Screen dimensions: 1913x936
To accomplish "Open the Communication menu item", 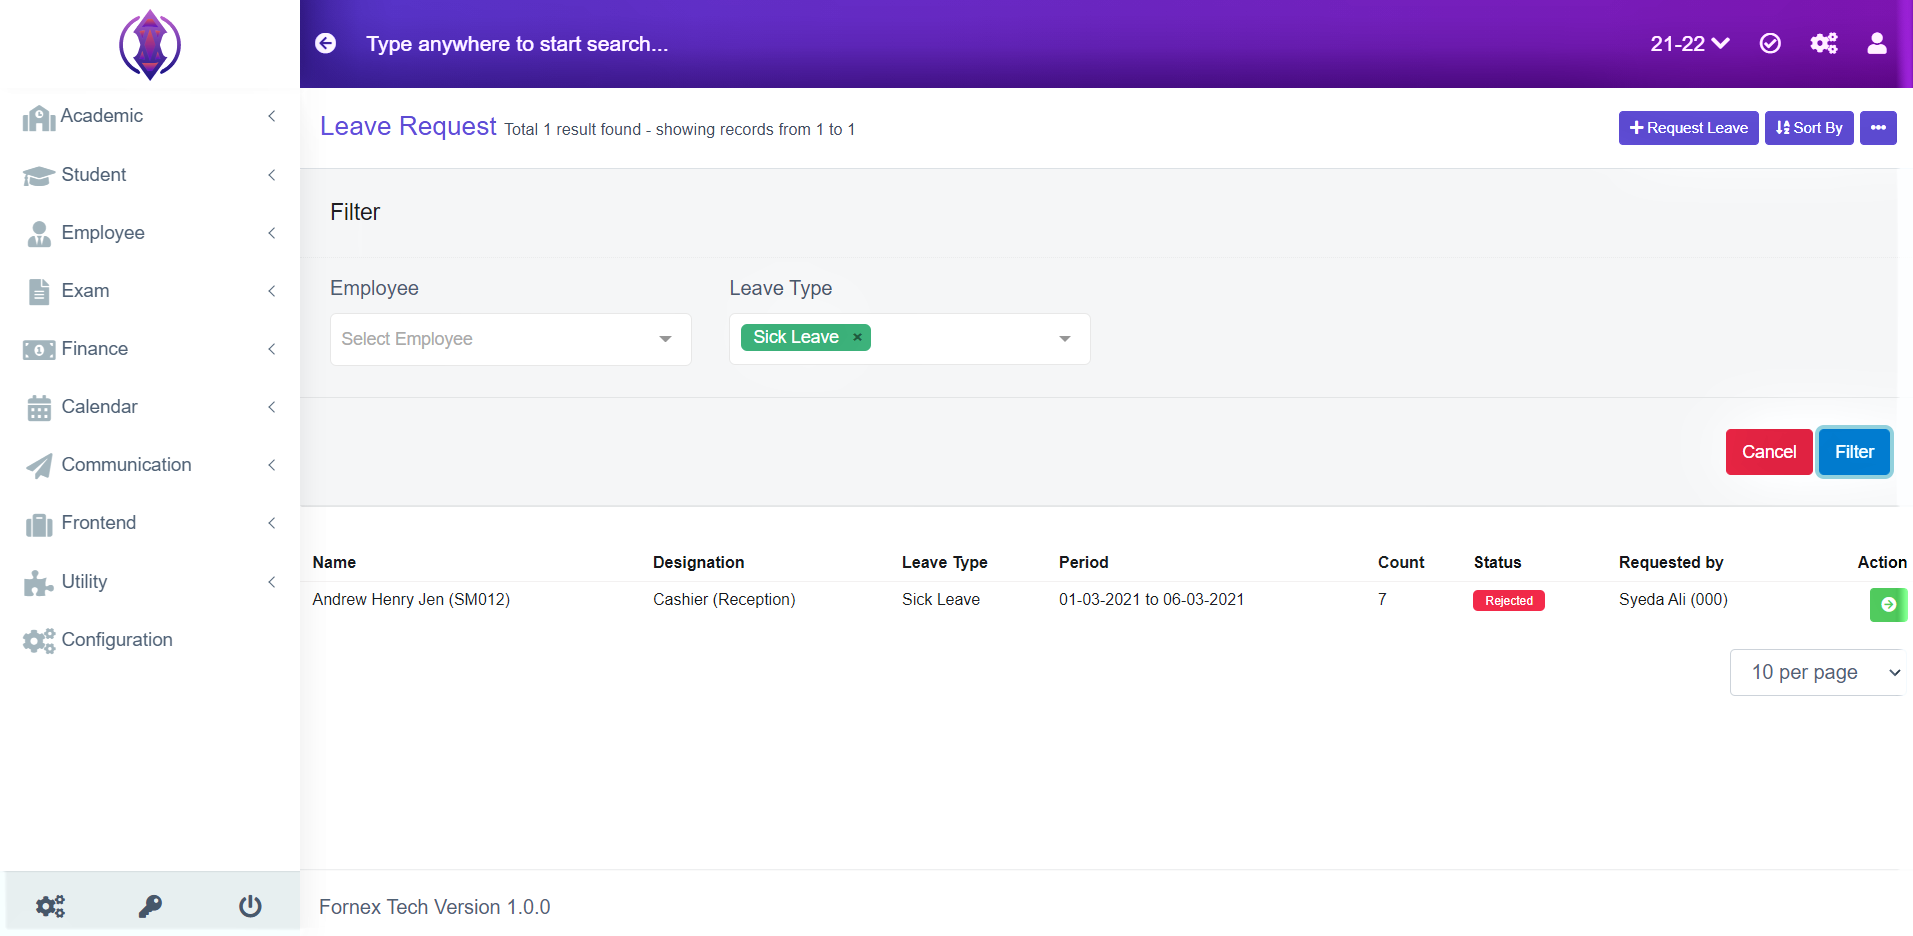I will [150, 465].
